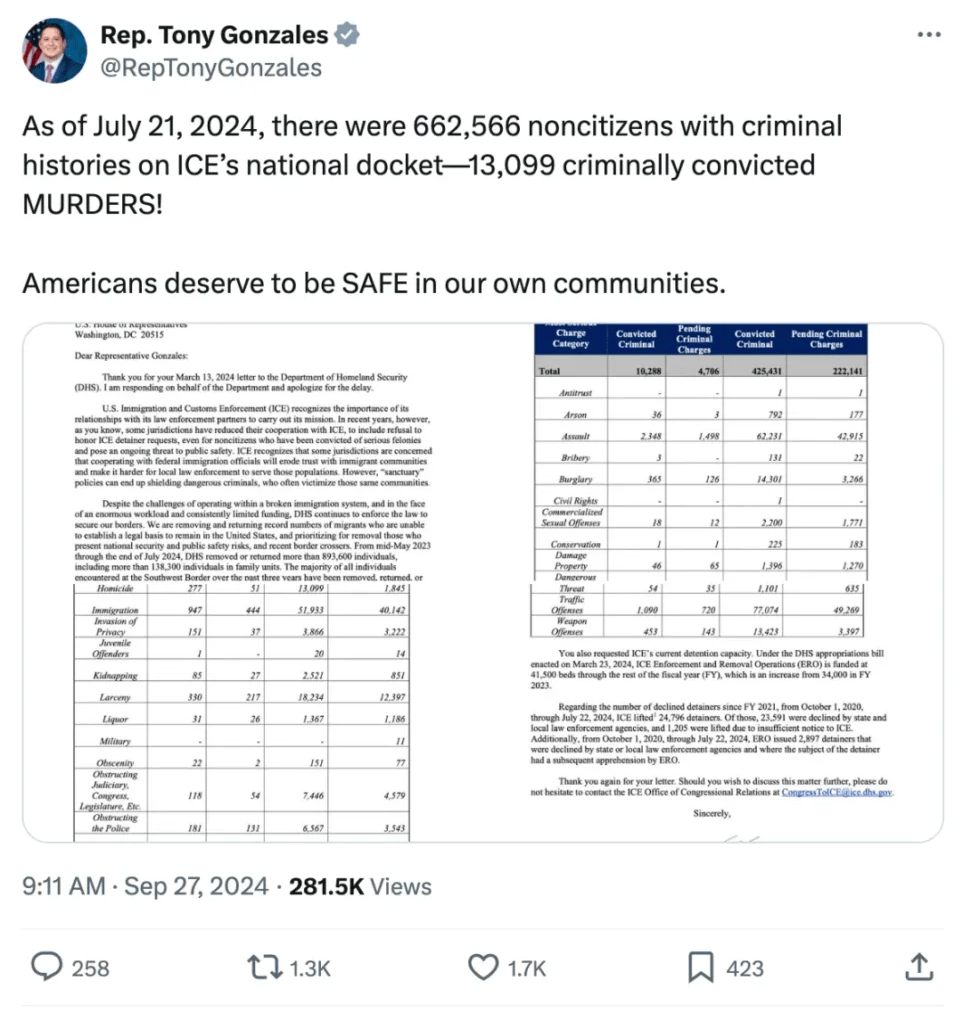Like the tweet with the heart icon

click(x=483, y=967)
